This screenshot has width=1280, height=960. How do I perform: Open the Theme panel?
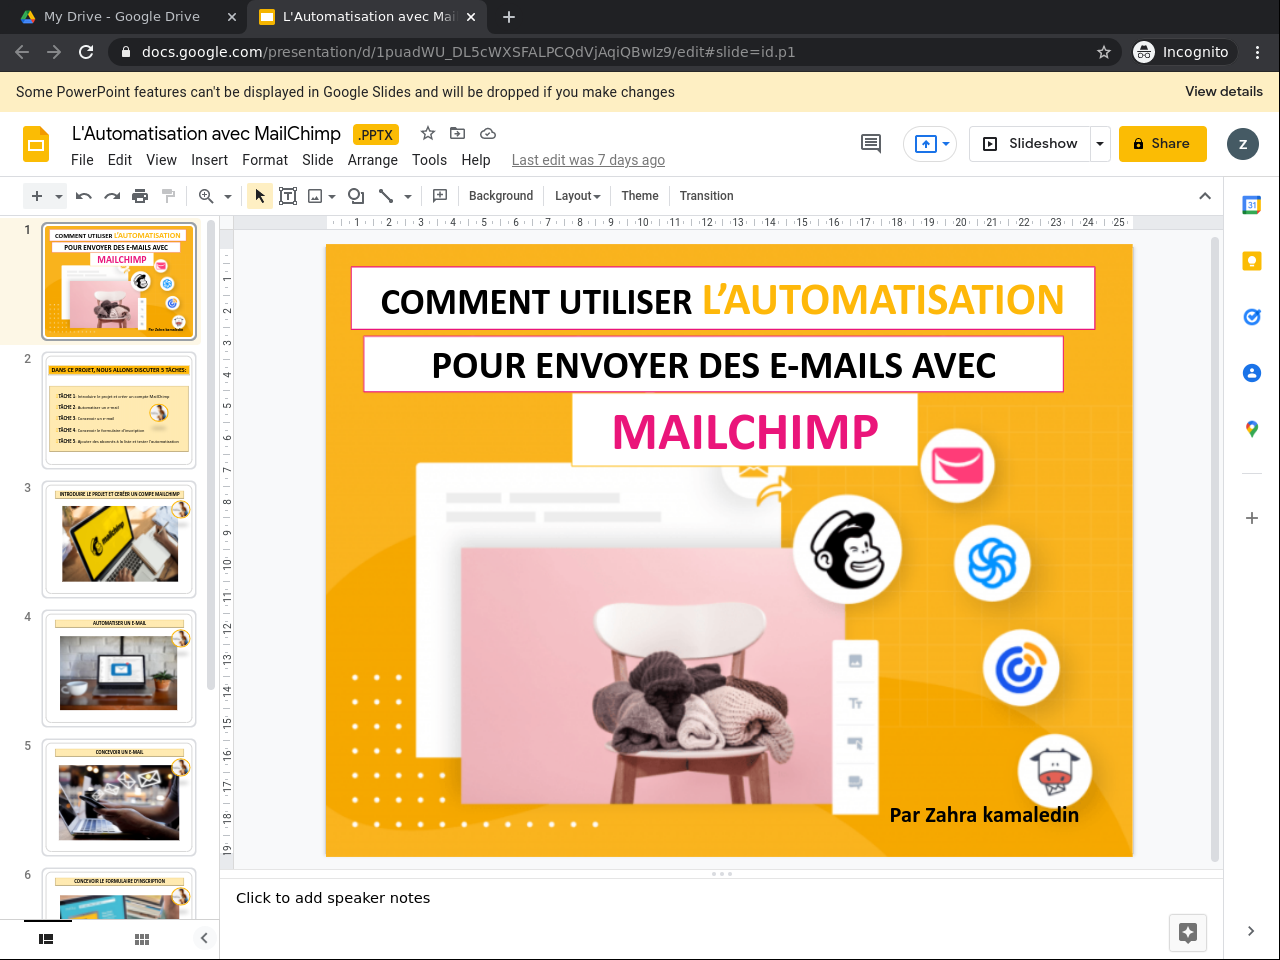pos(640,196)
